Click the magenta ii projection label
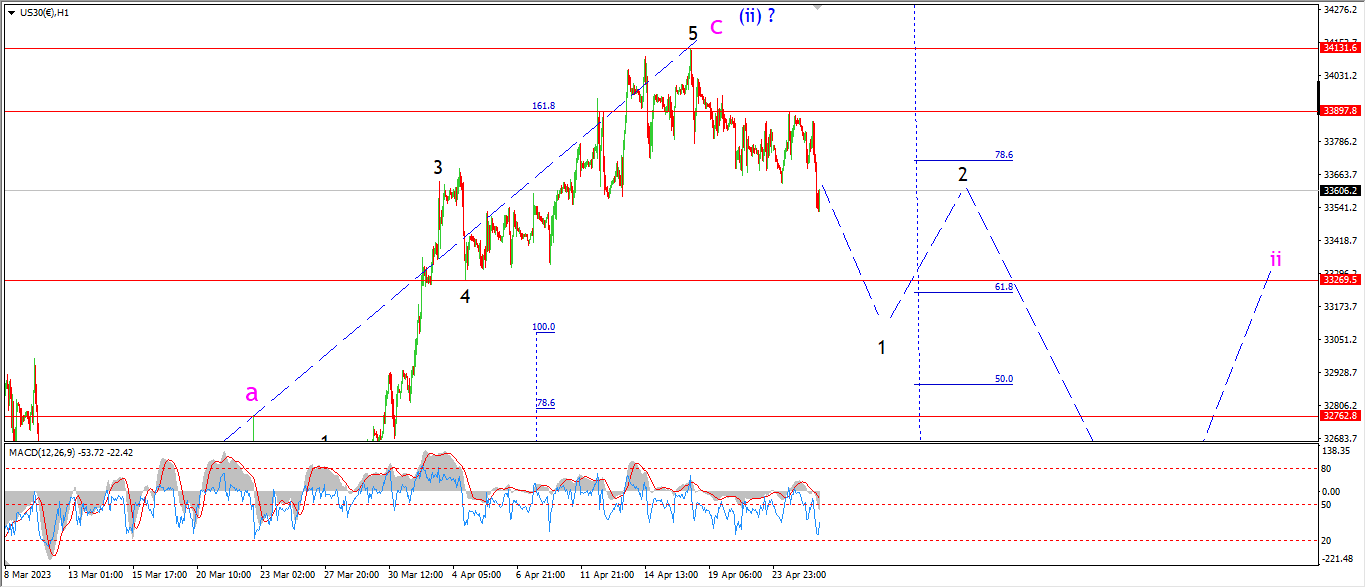The image size is (1366, 588). [x=1275, y=259]
